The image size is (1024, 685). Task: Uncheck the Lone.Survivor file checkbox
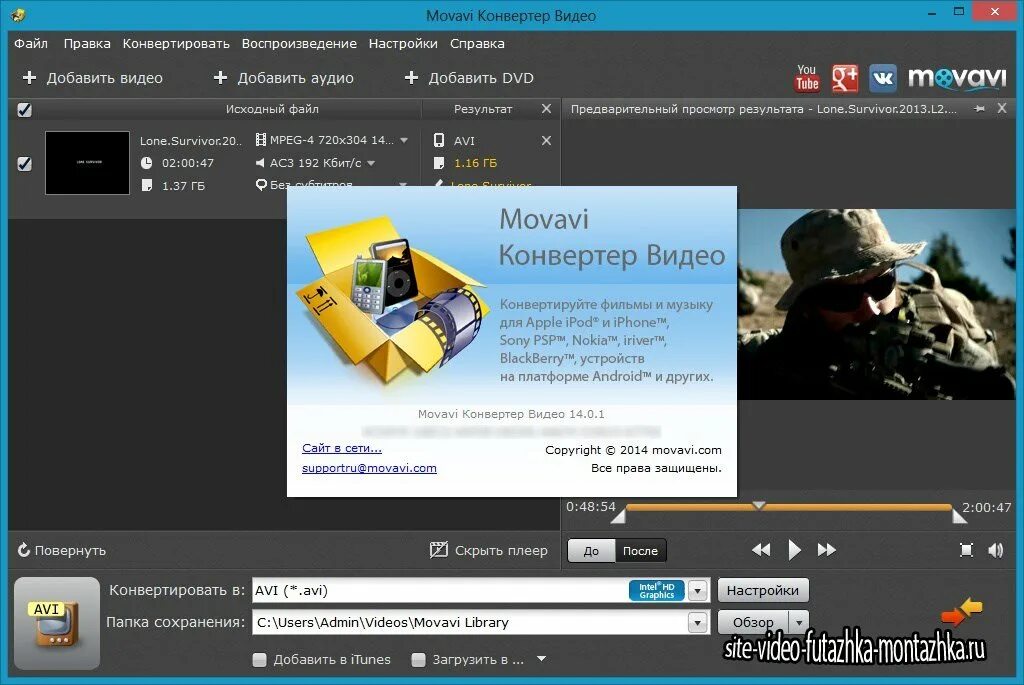point(24,163)
